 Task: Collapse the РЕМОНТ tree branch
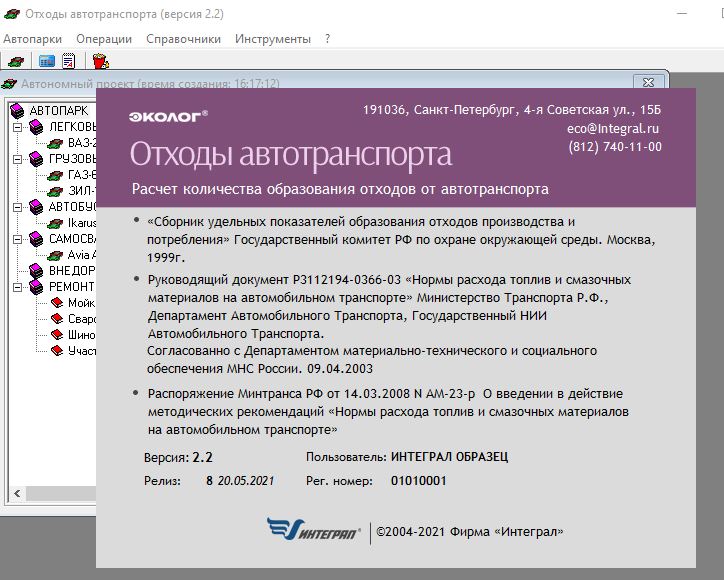point(17,287)
